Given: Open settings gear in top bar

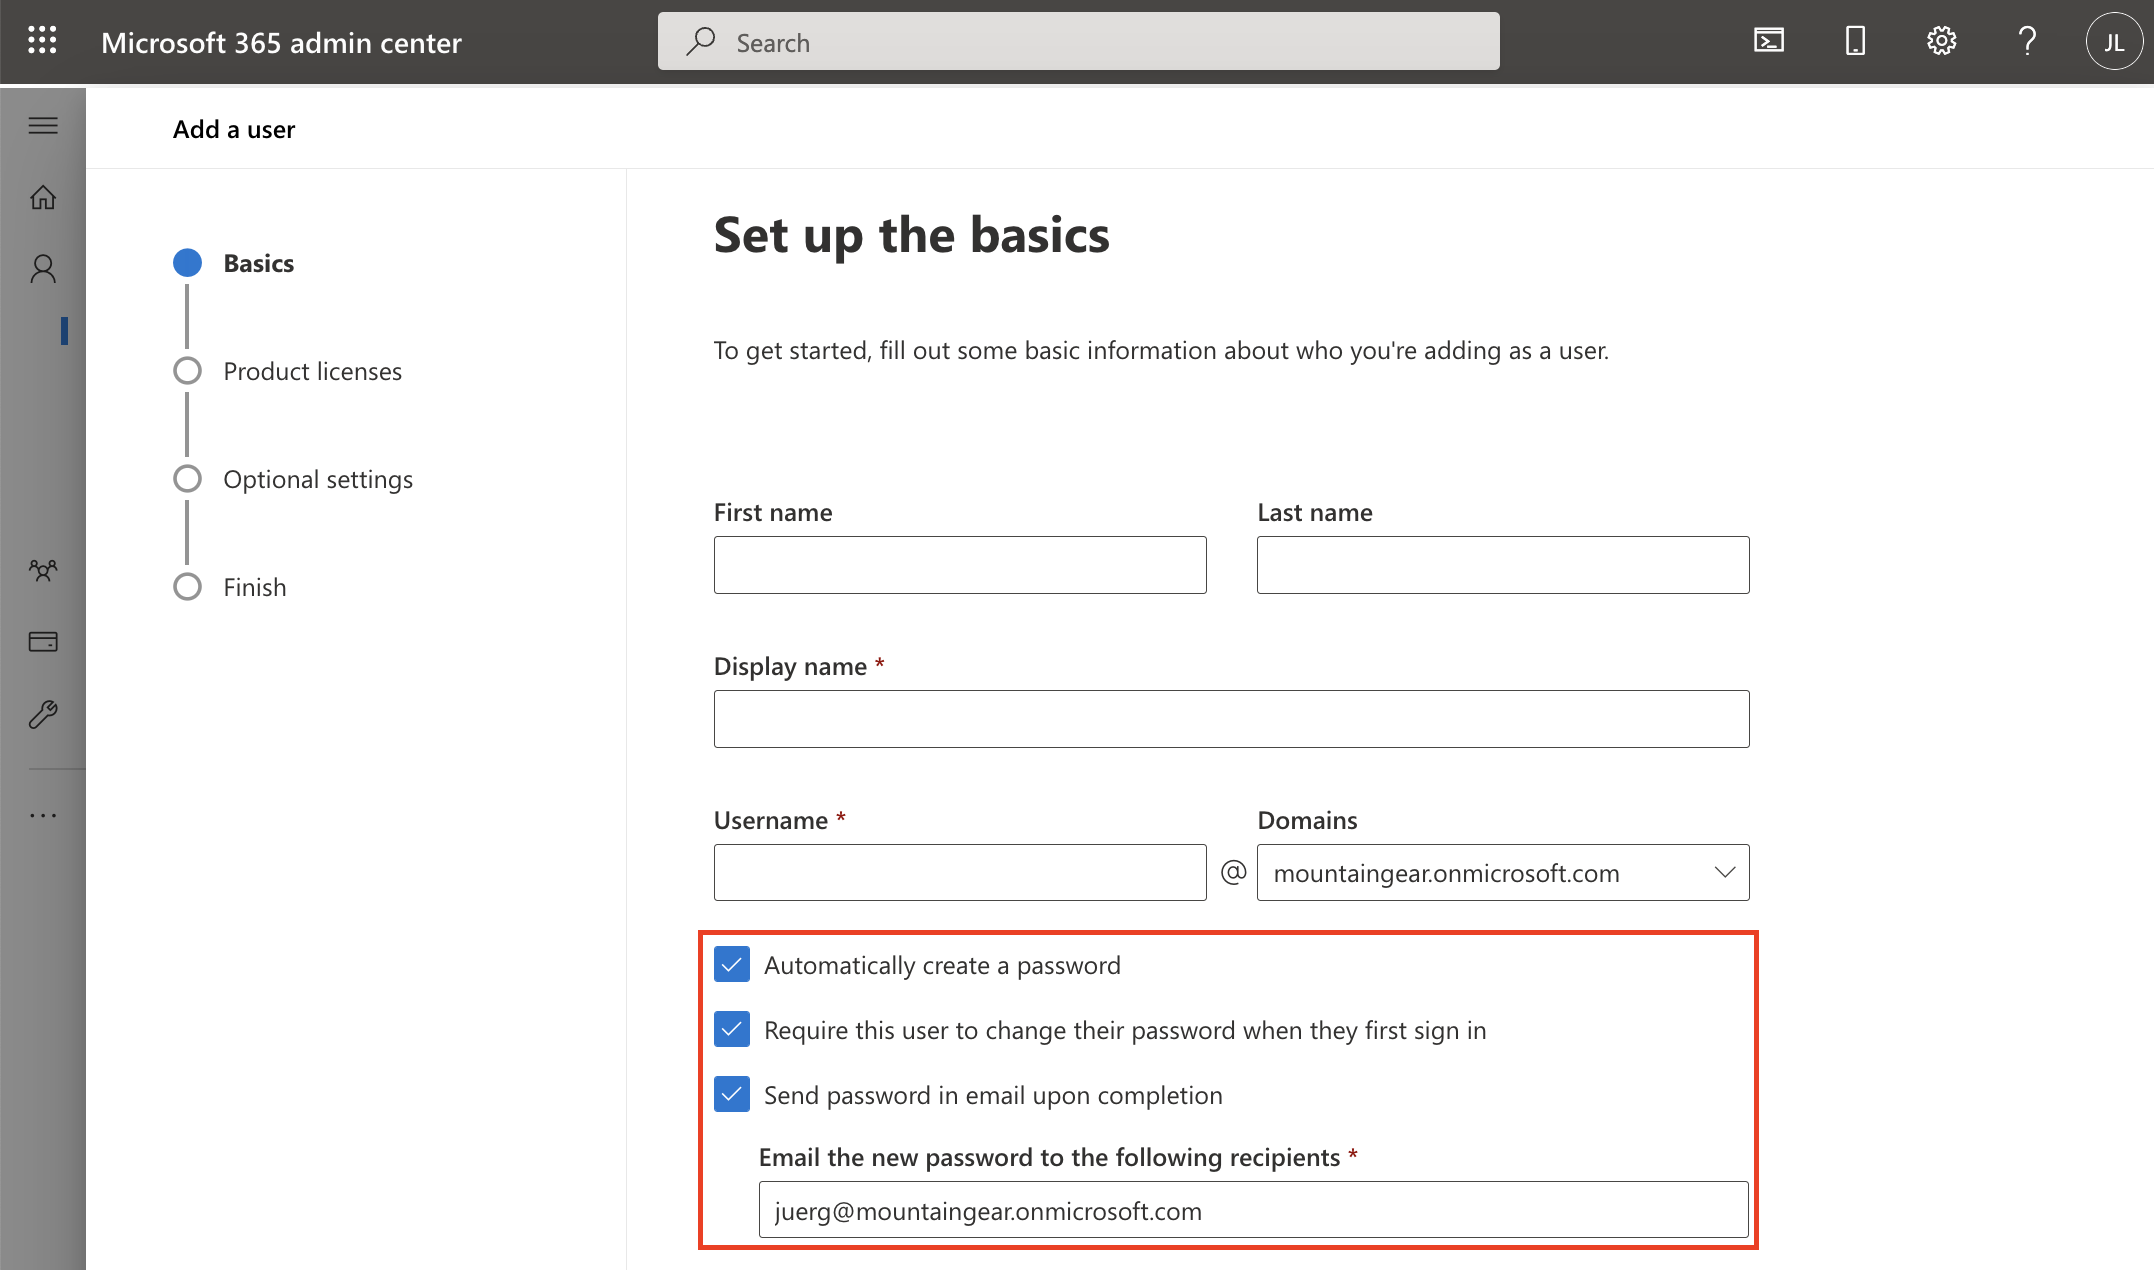Looking at the screenshot, I should (x=1941, y=41).
